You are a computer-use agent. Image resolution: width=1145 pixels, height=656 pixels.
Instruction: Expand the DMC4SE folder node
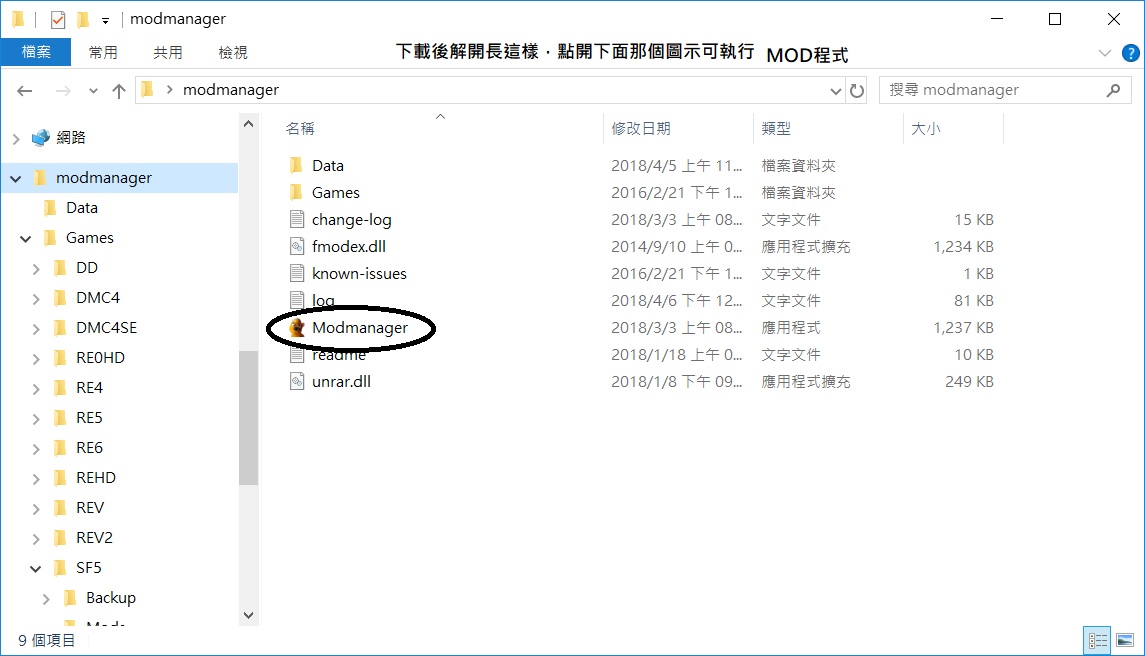[36, 329]
